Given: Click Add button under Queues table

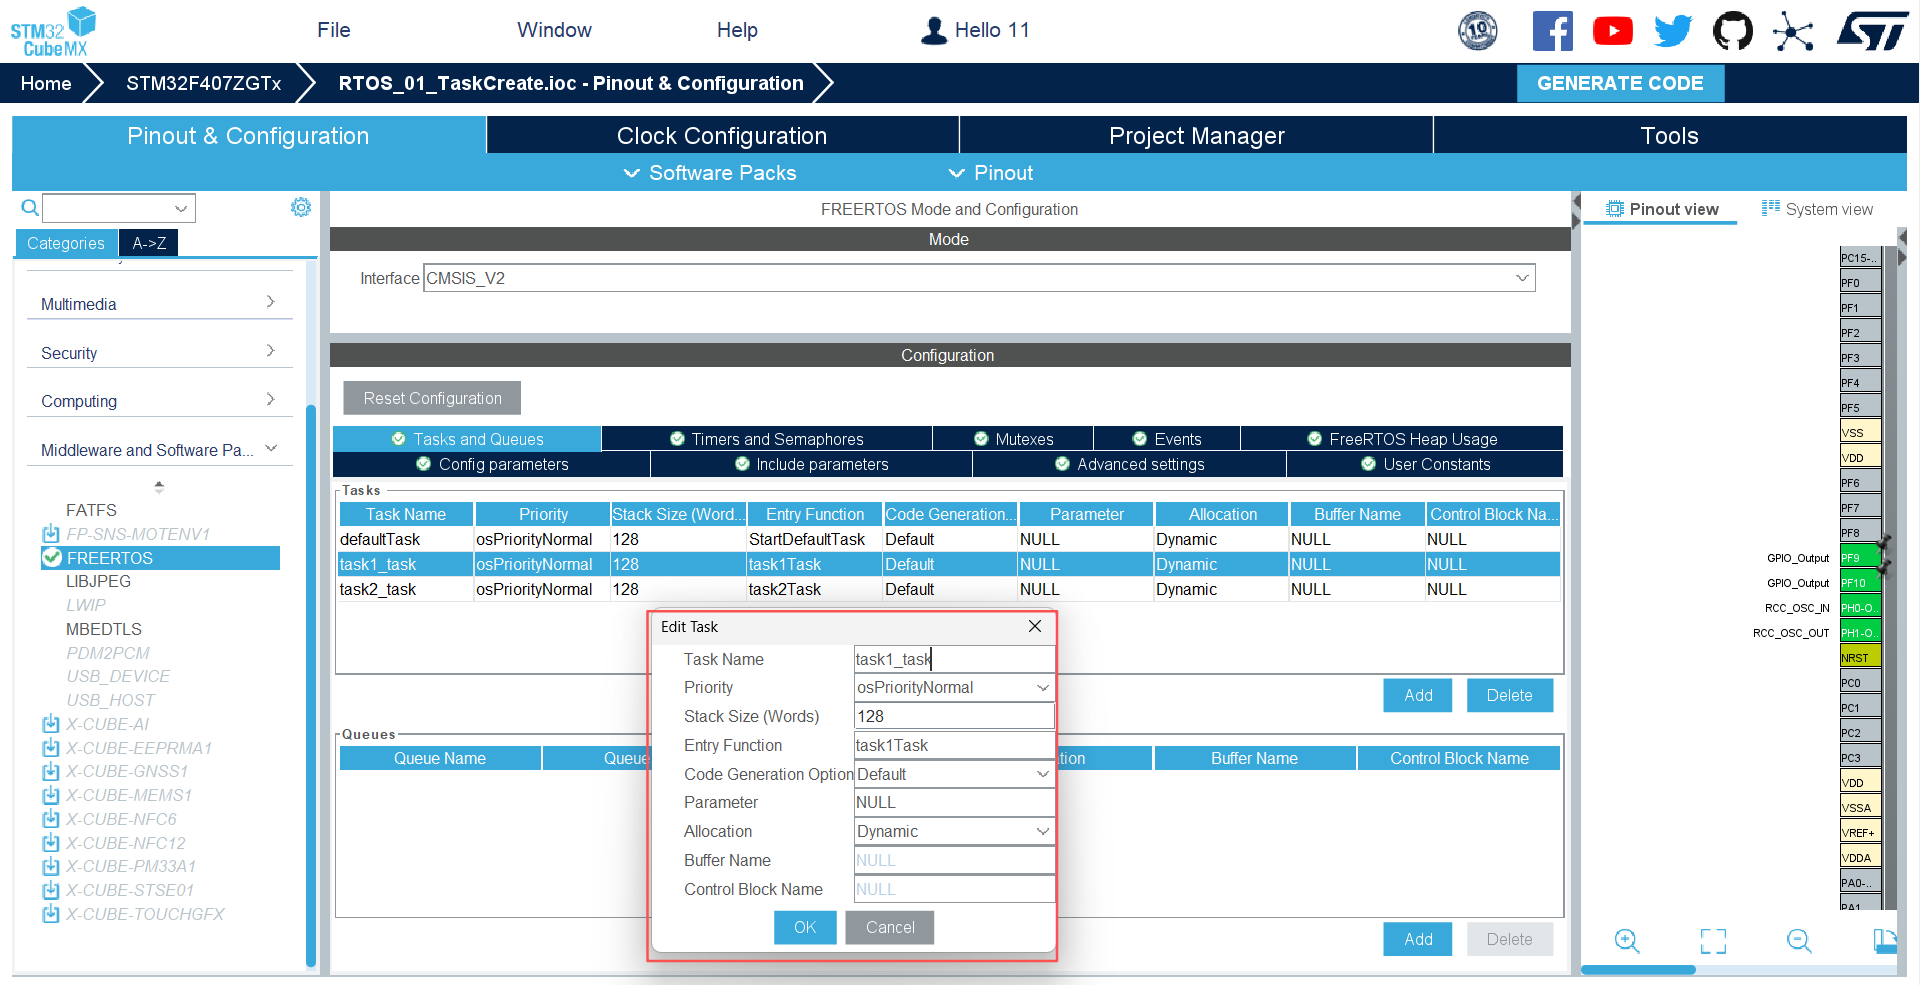Looking at the screenshot, I should tap(1418, 939).
